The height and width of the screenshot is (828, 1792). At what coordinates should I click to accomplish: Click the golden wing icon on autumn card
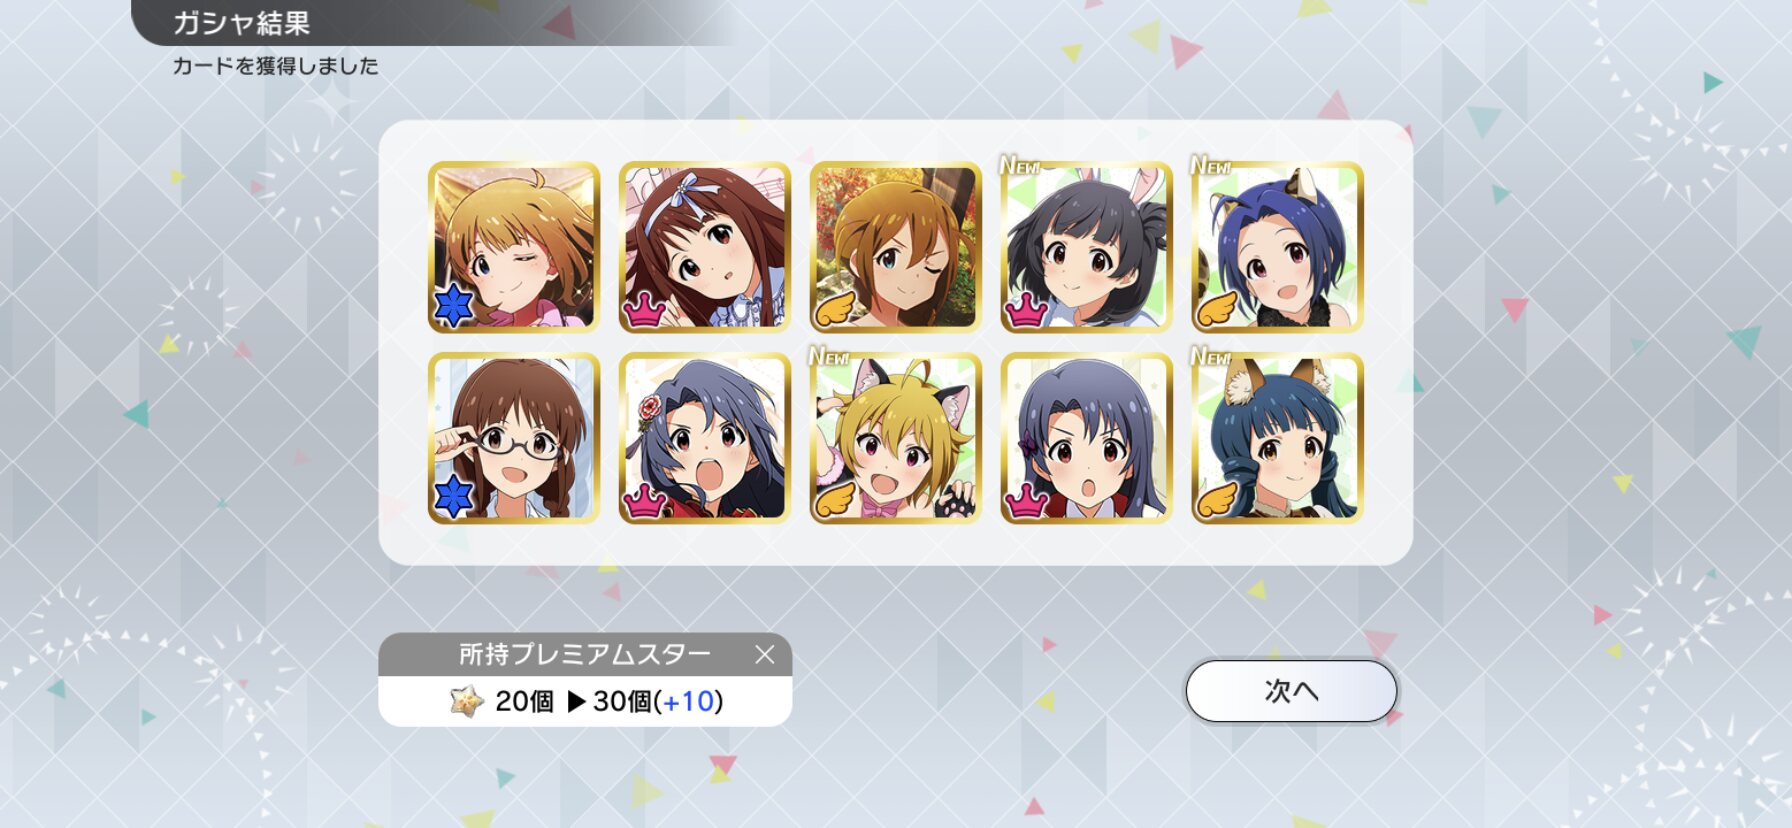[x=835, y=309]
